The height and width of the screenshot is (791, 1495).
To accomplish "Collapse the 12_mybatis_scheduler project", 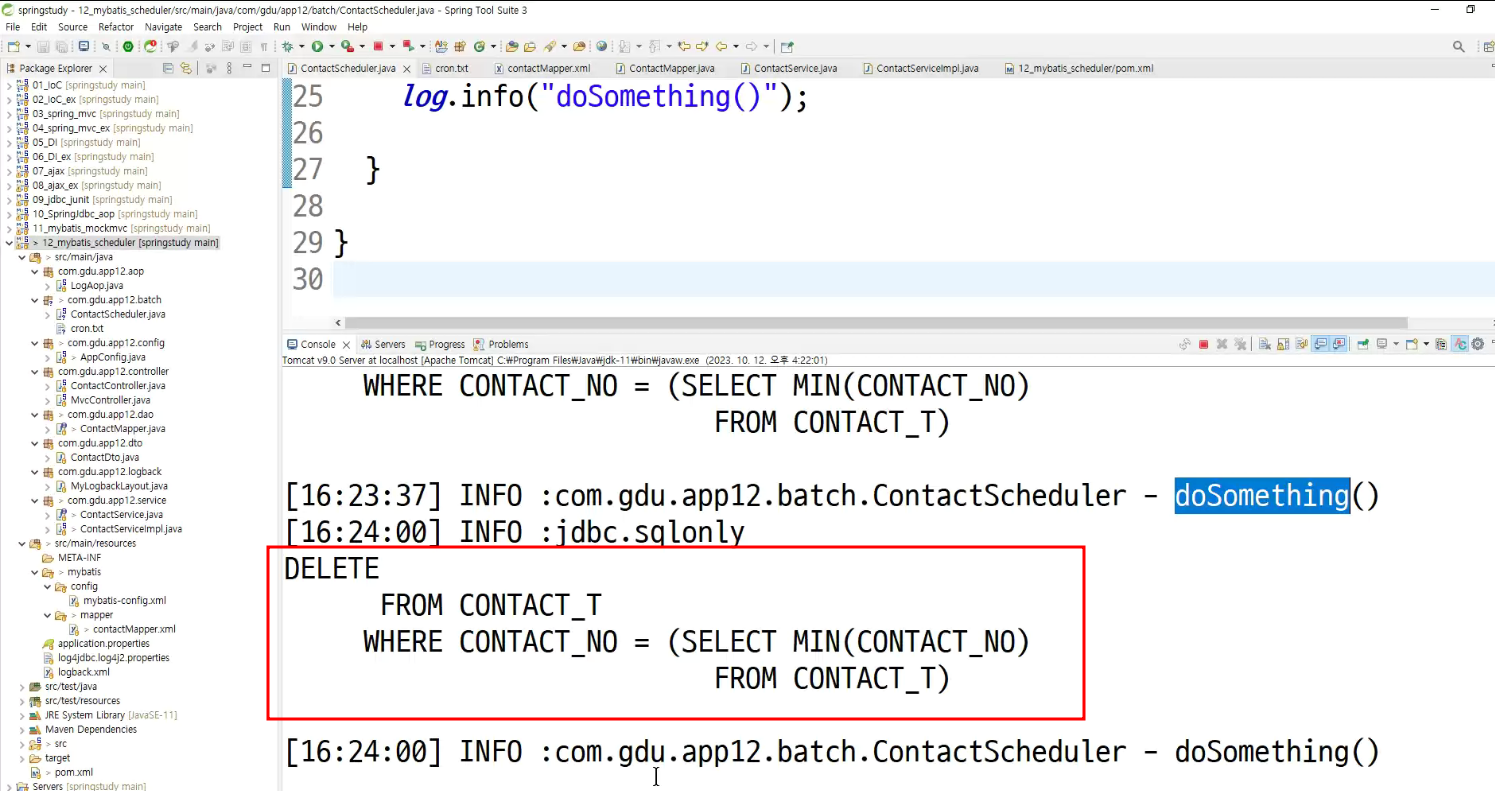I will (x=10, y=243).
